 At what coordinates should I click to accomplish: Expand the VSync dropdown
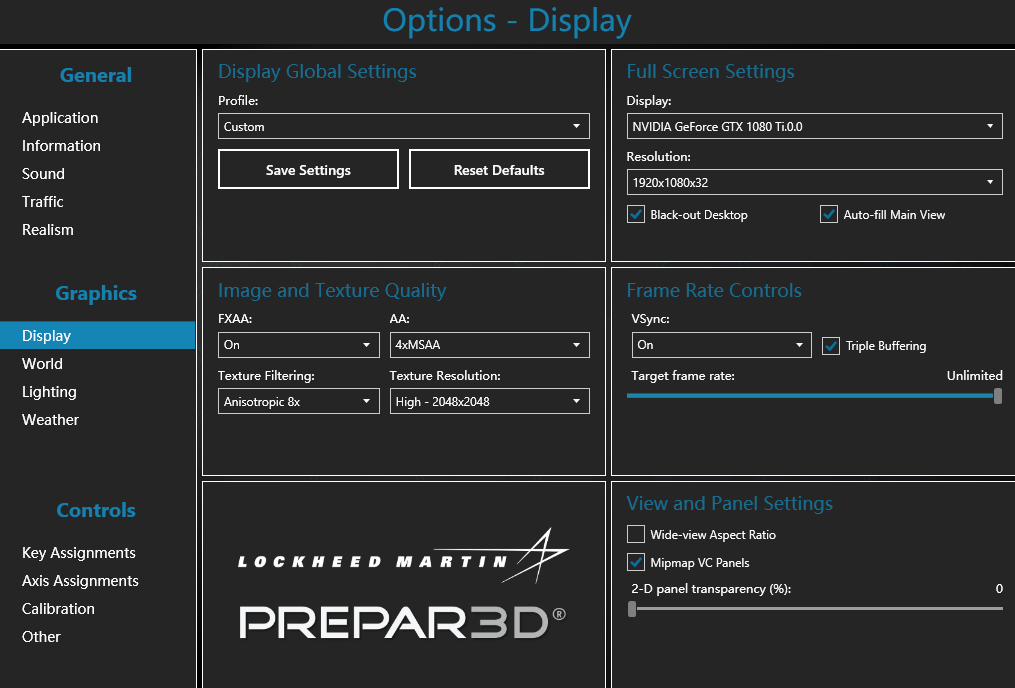click(x=720, y=345)
